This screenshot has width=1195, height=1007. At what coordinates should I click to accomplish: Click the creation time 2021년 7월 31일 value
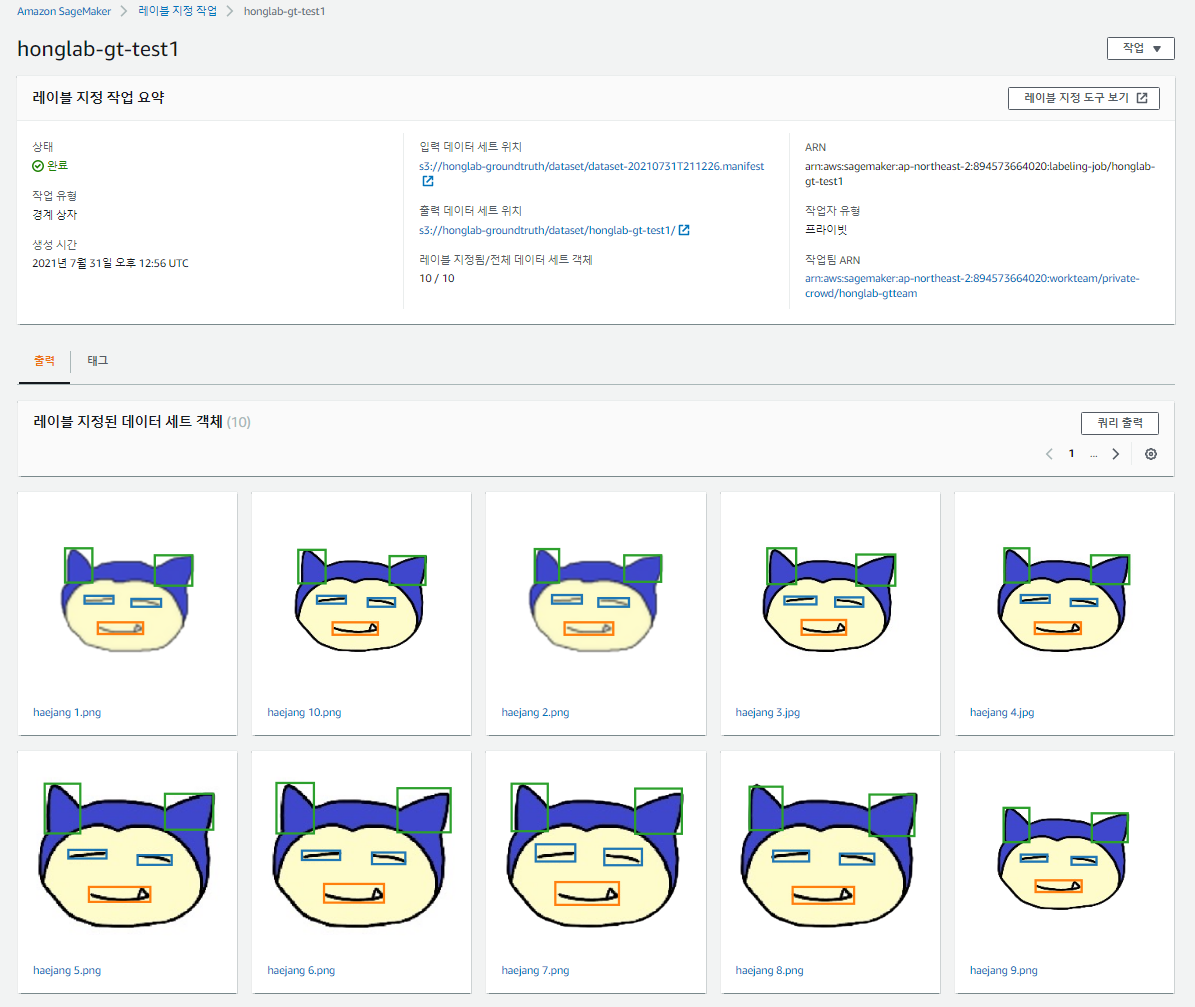point(111,263)
